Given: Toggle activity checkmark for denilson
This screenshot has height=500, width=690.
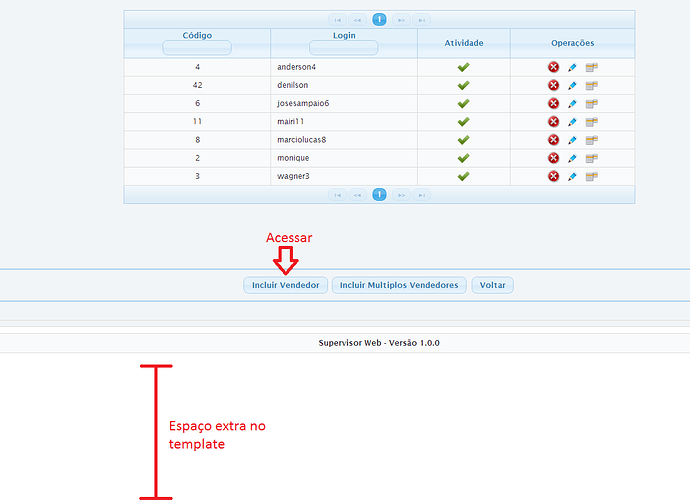Looking at the screenshot, I should click(463, 85).
